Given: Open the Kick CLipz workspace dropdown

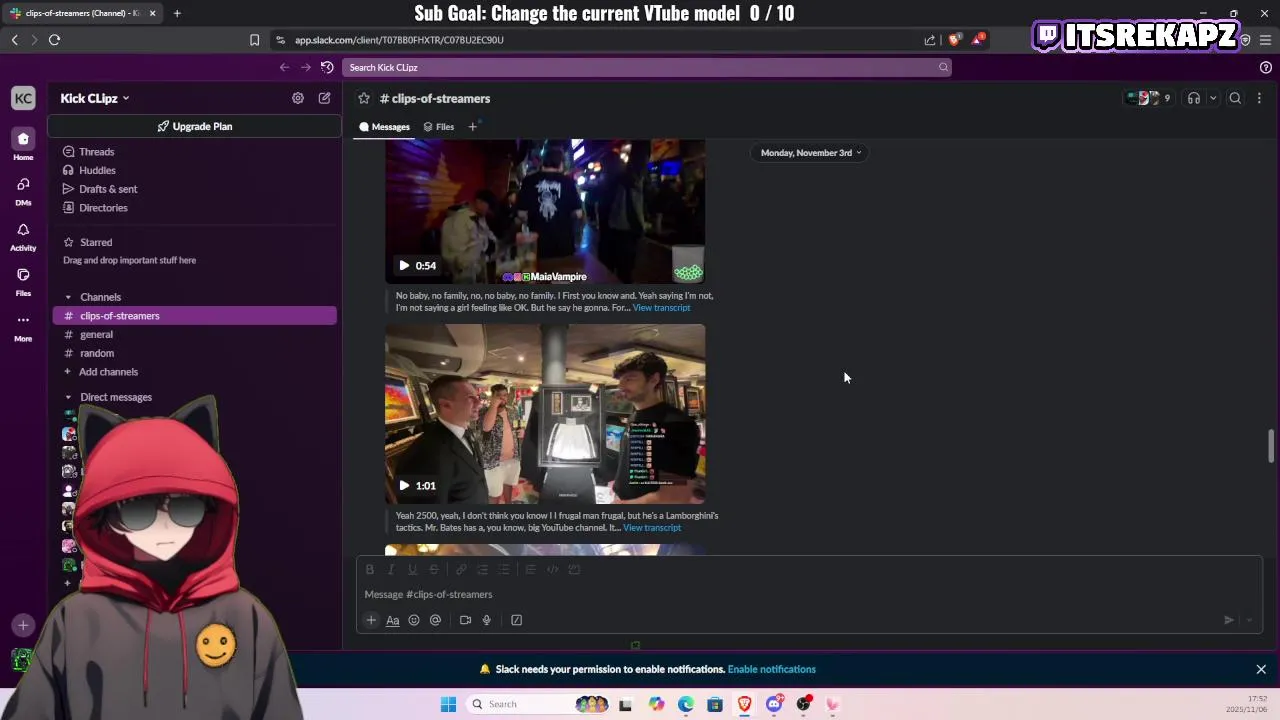Looking at the screenshot, I should pyautogui.click(x=95, y=98).
